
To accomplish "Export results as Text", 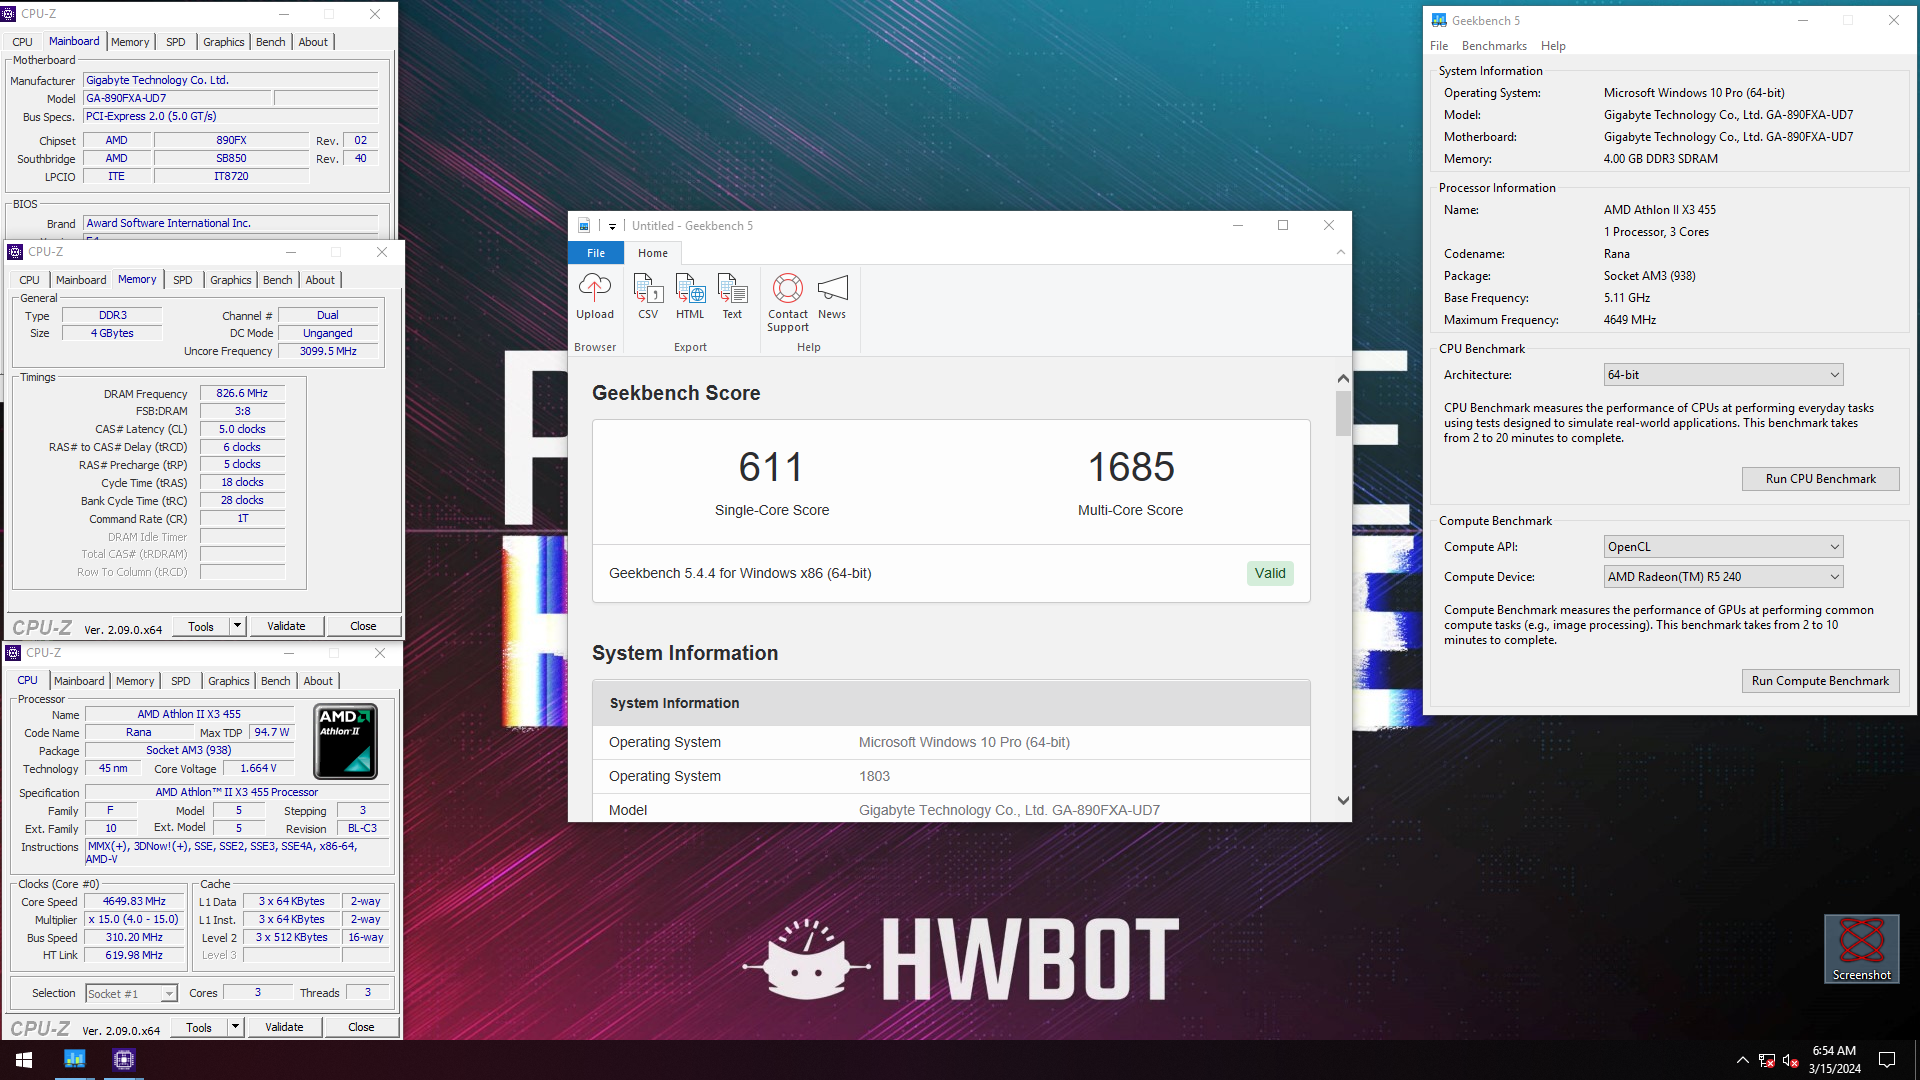I will click(x=732, y=296).
